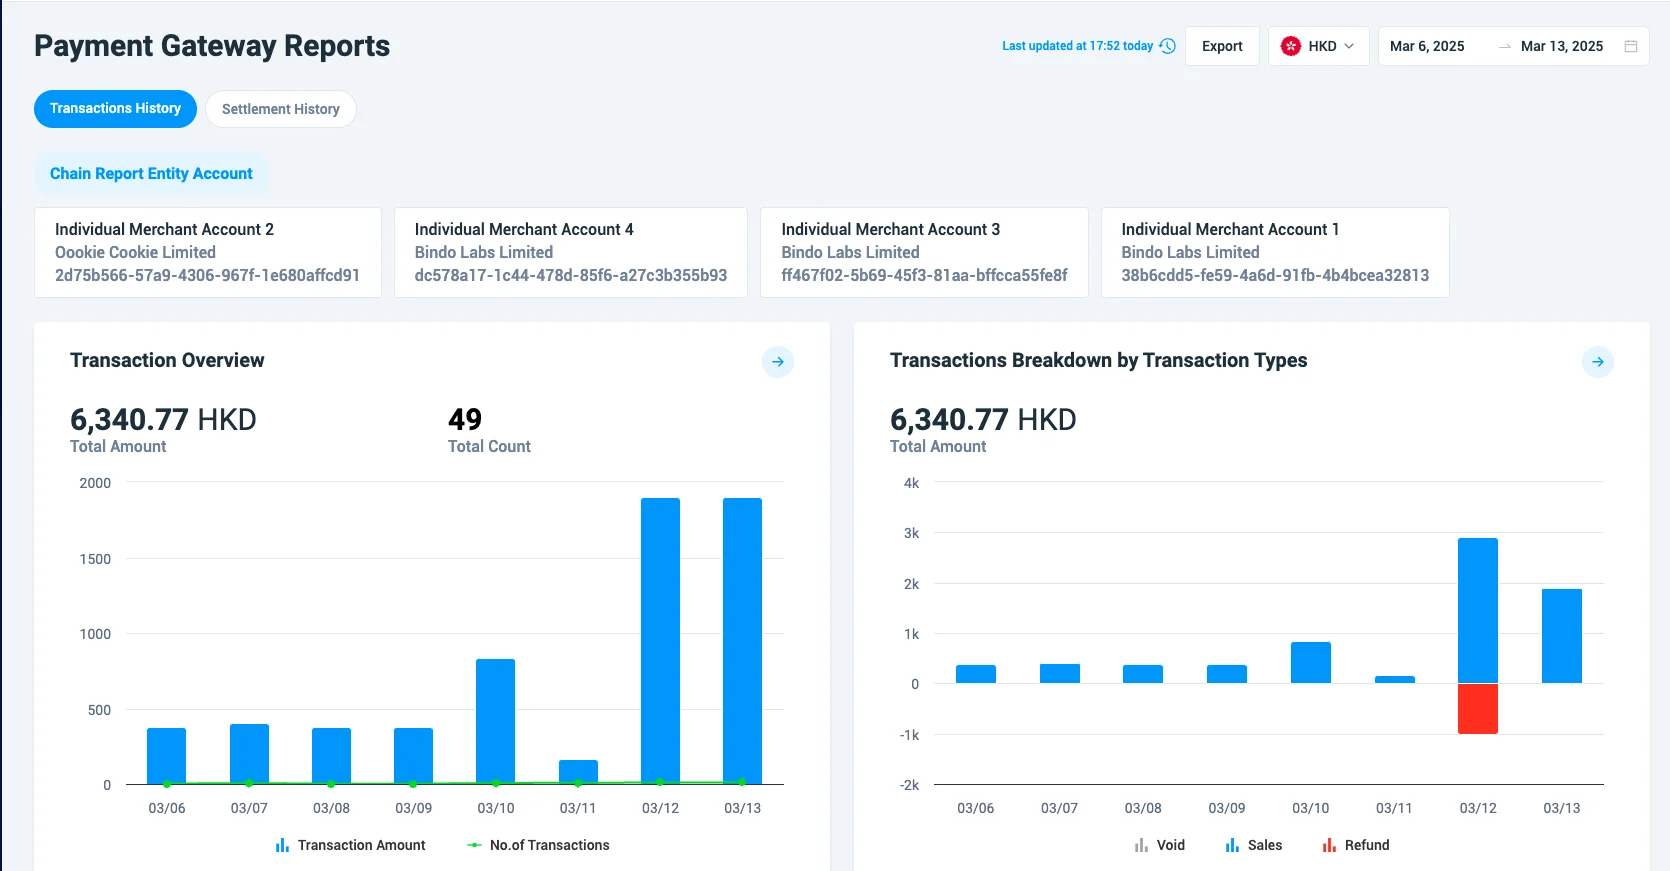Click the 49 Total Count value

(465, 419)
